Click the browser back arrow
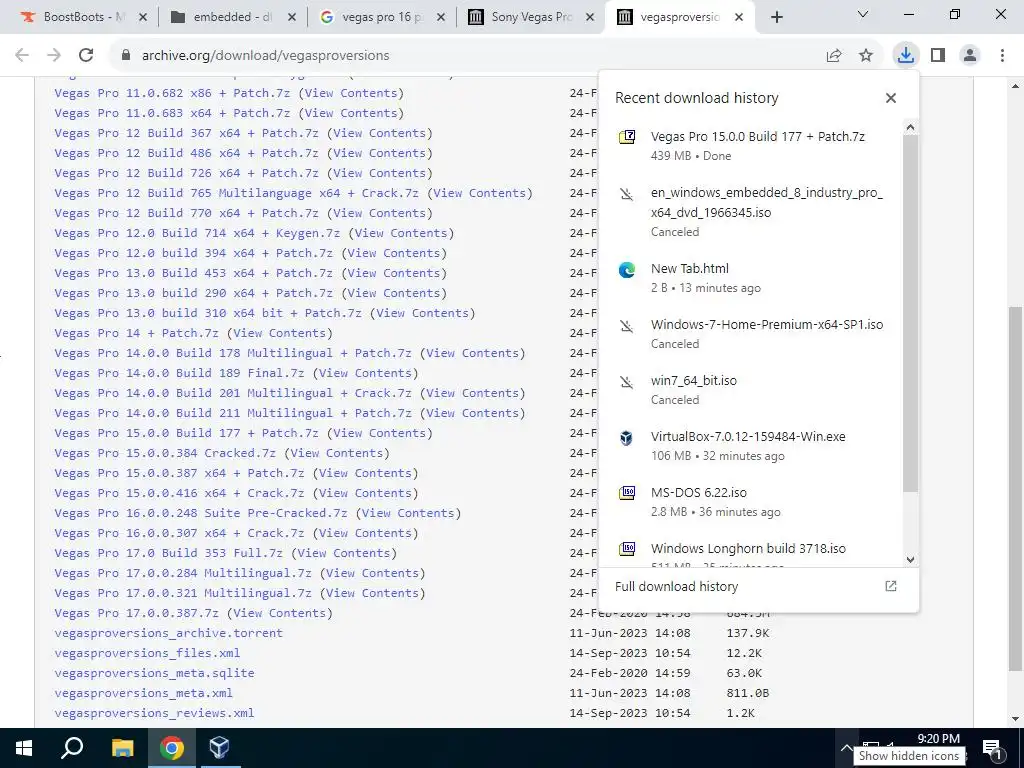Image resolution: width=1024 pixels, height=768 pixels. click(22, 55)
